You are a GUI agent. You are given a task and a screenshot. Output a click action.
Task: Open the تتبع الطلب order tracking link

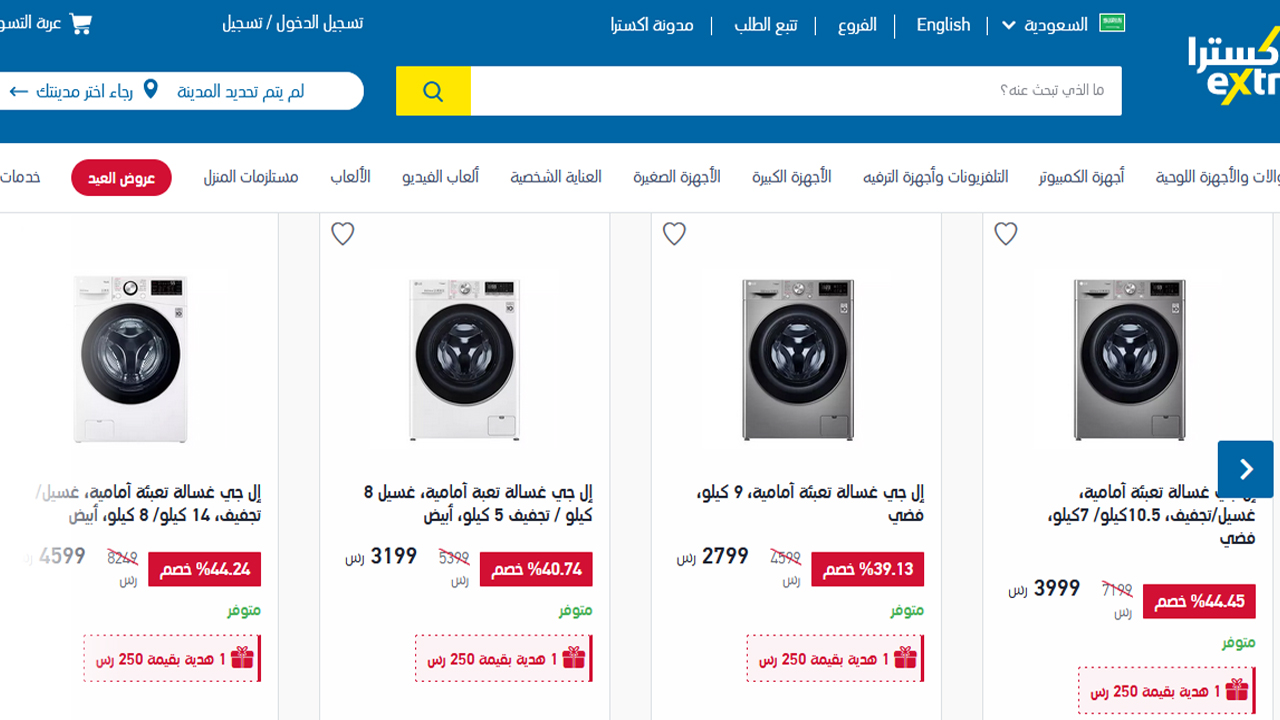(x=766, y=25)
